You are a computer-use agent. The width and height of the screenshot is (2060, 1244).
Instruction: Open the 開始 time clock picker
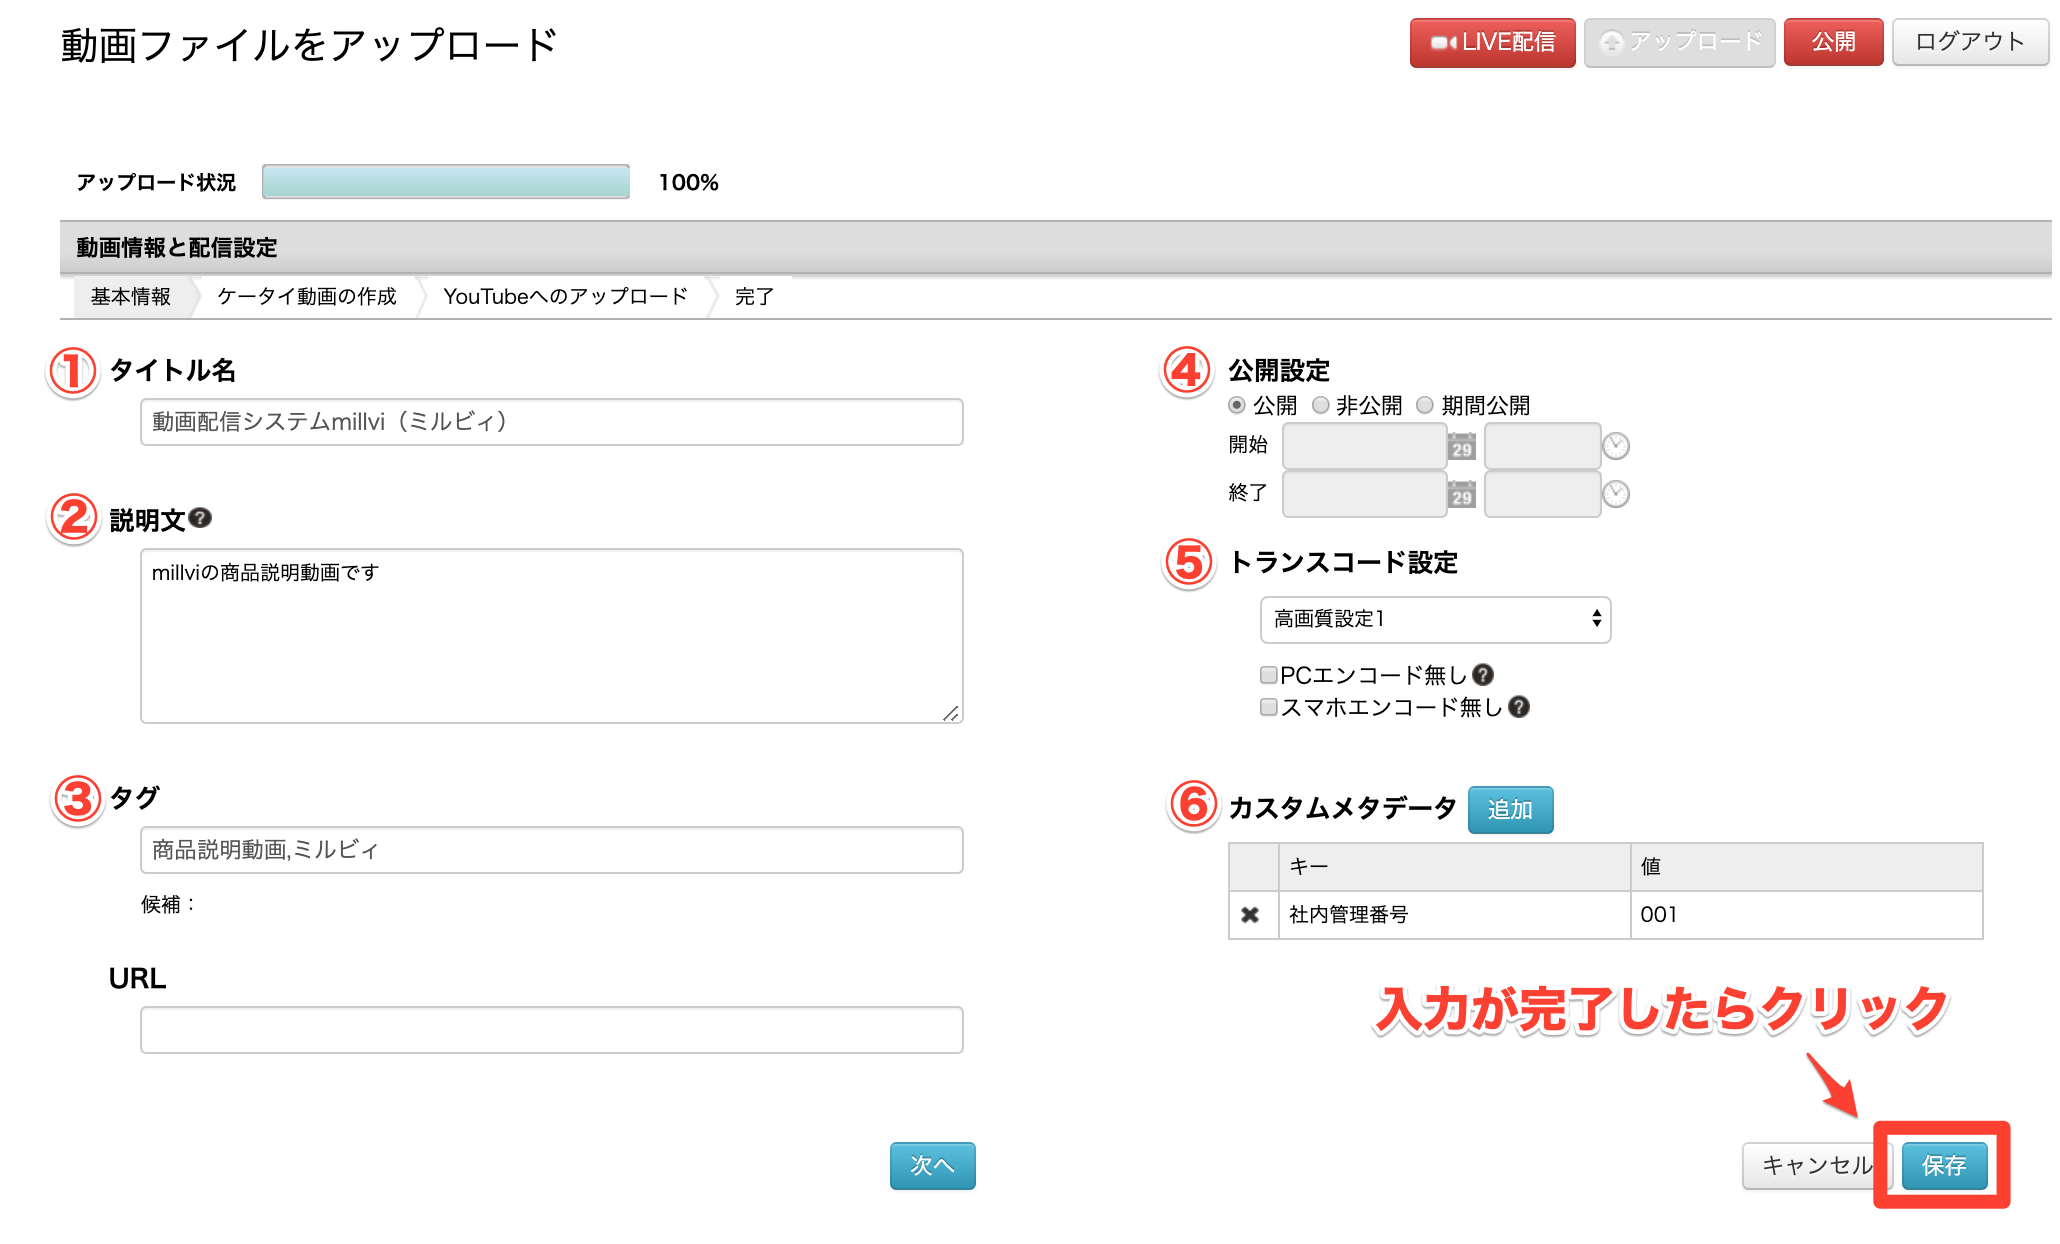point(1616,446)
